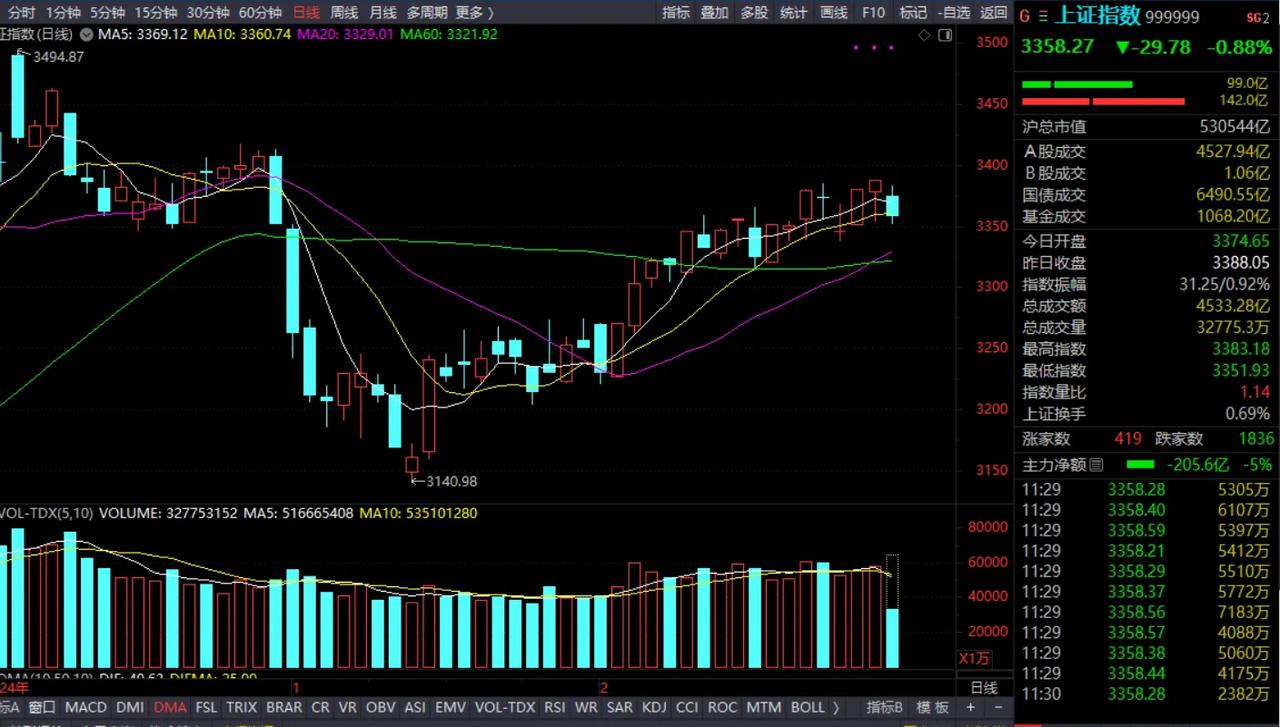Select the BOLL indicator tab

pos(808,707)
